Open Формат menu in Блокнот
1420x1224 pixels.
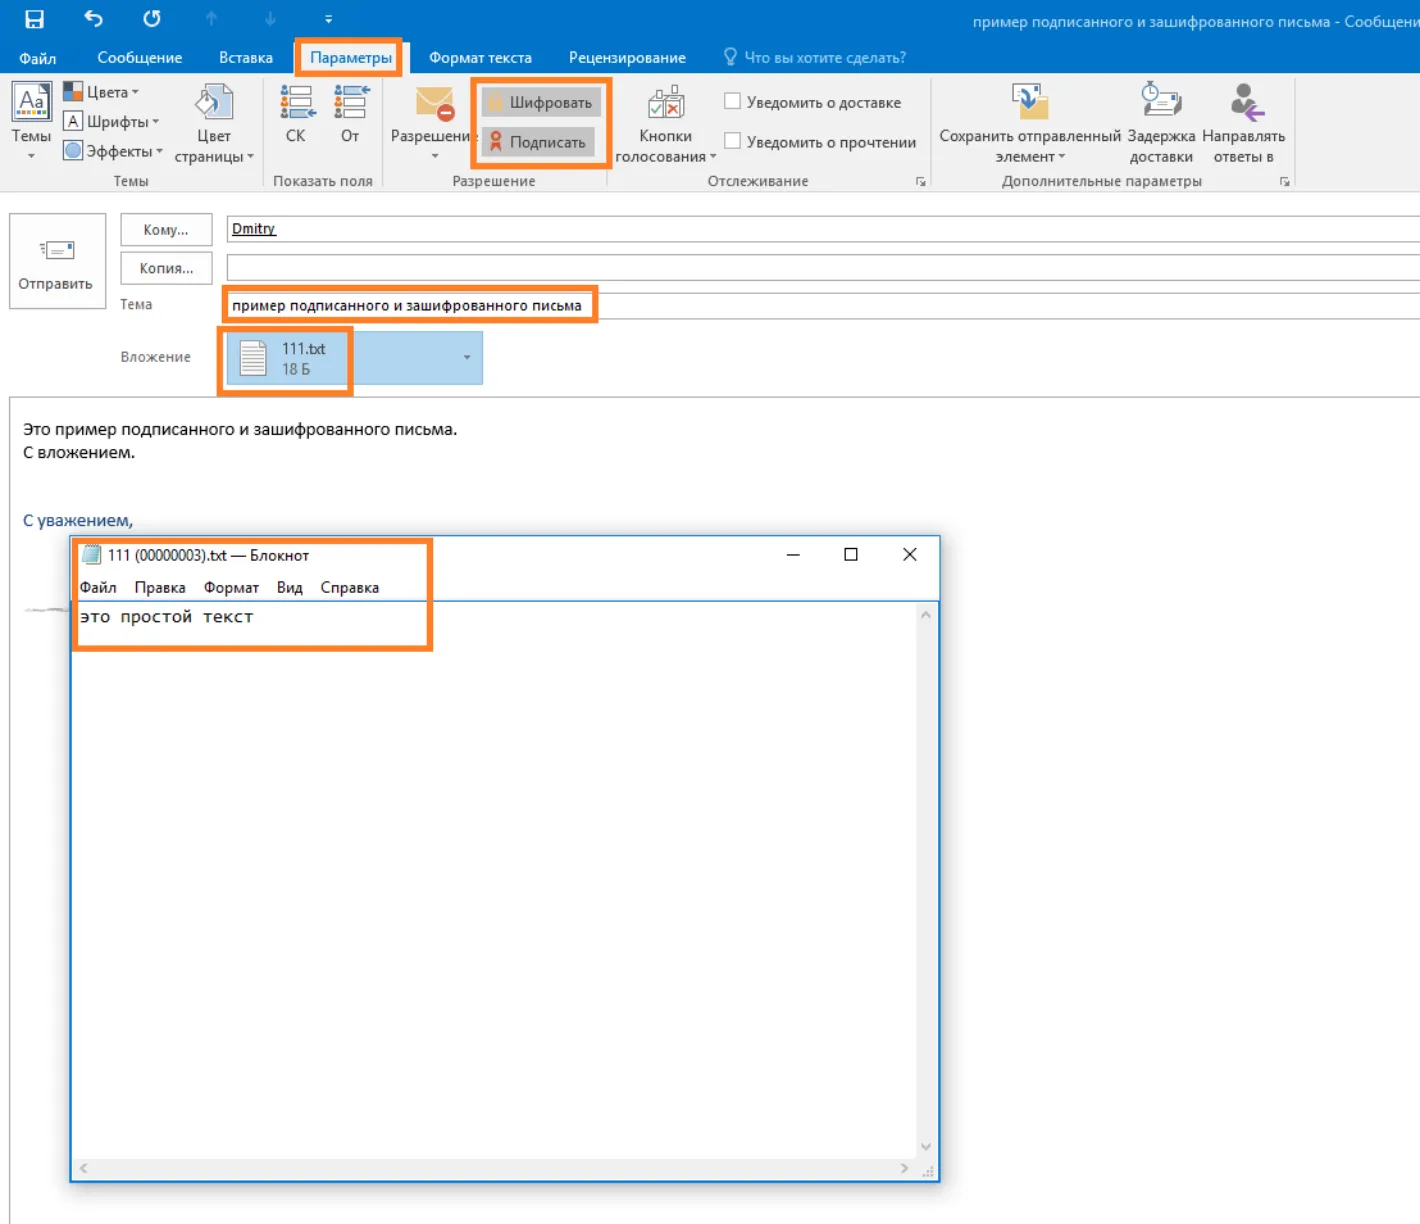point(231,588)
